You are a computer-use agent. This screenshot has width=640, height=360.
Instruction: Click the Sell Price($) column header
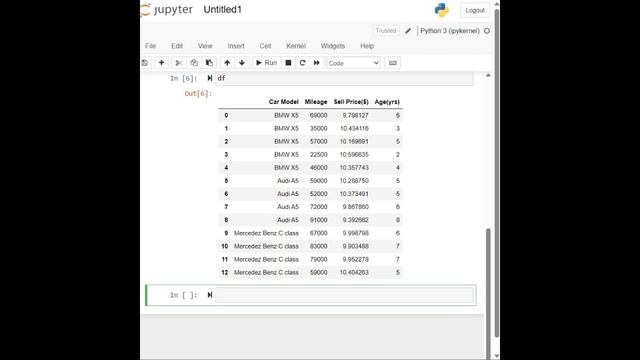coord(351,102)
